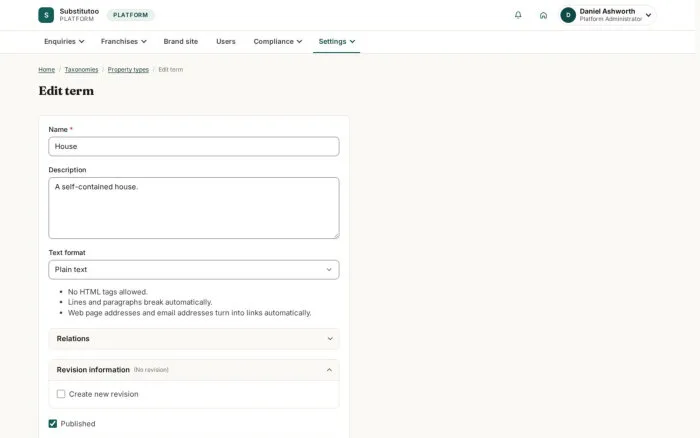Viewport: 700px width, 438px height.
Task: Enable Create new revision checkbox
Action: point(61,394)
